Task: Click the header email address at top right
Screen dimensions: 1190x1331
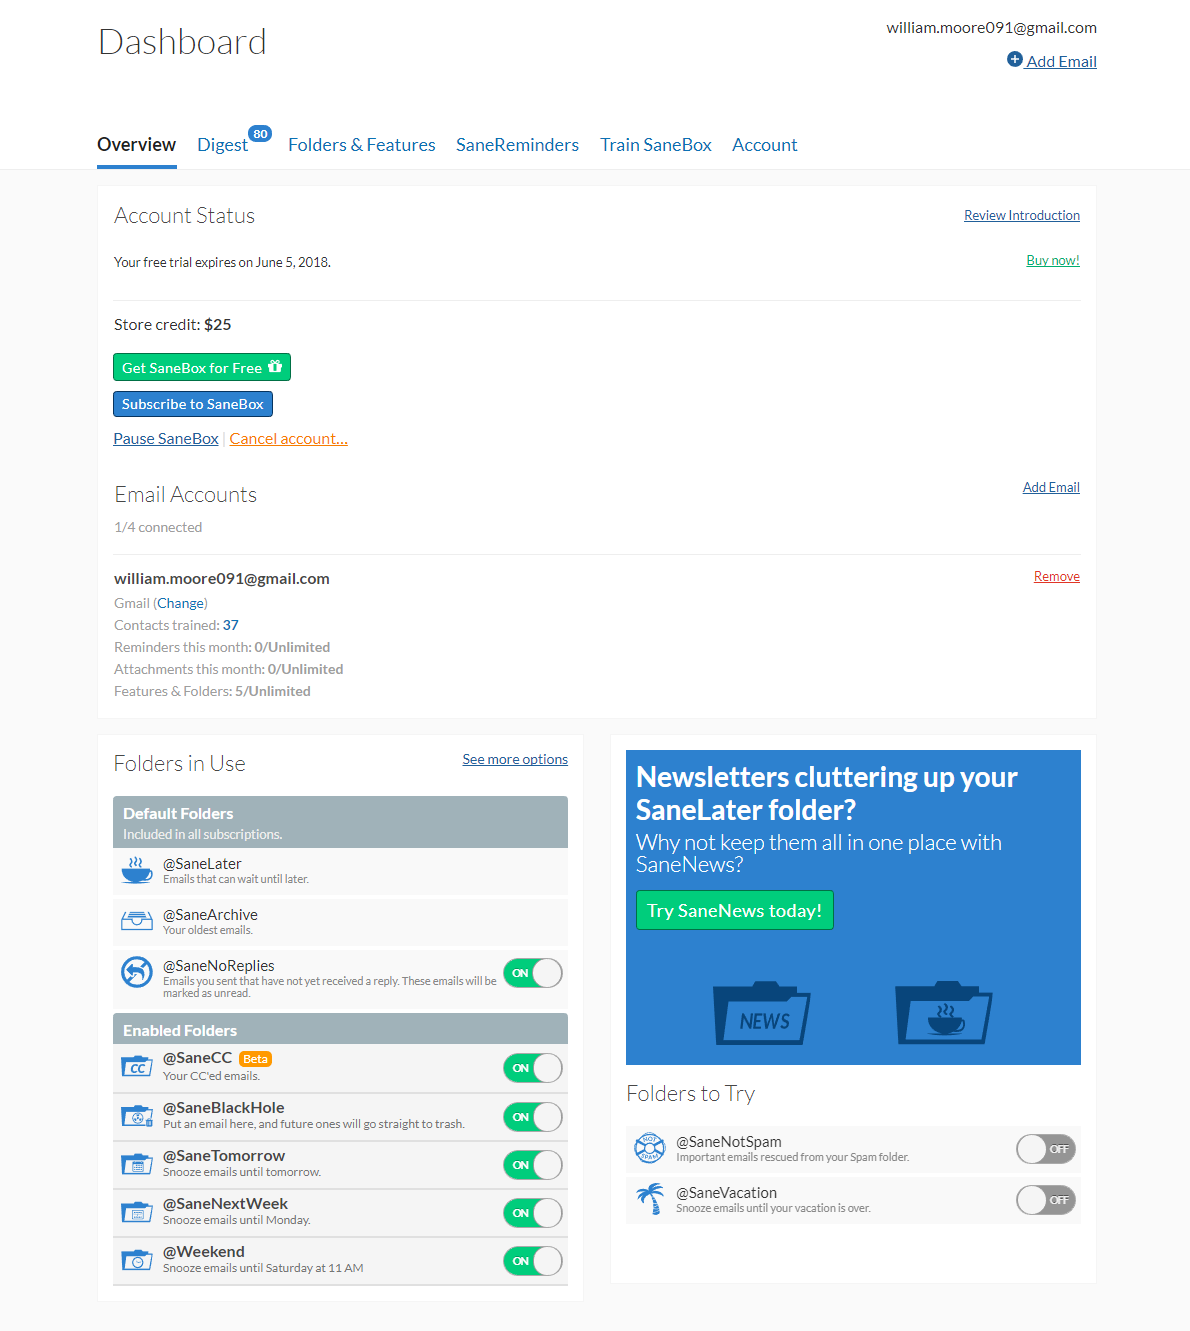Action: pos(992,28)
